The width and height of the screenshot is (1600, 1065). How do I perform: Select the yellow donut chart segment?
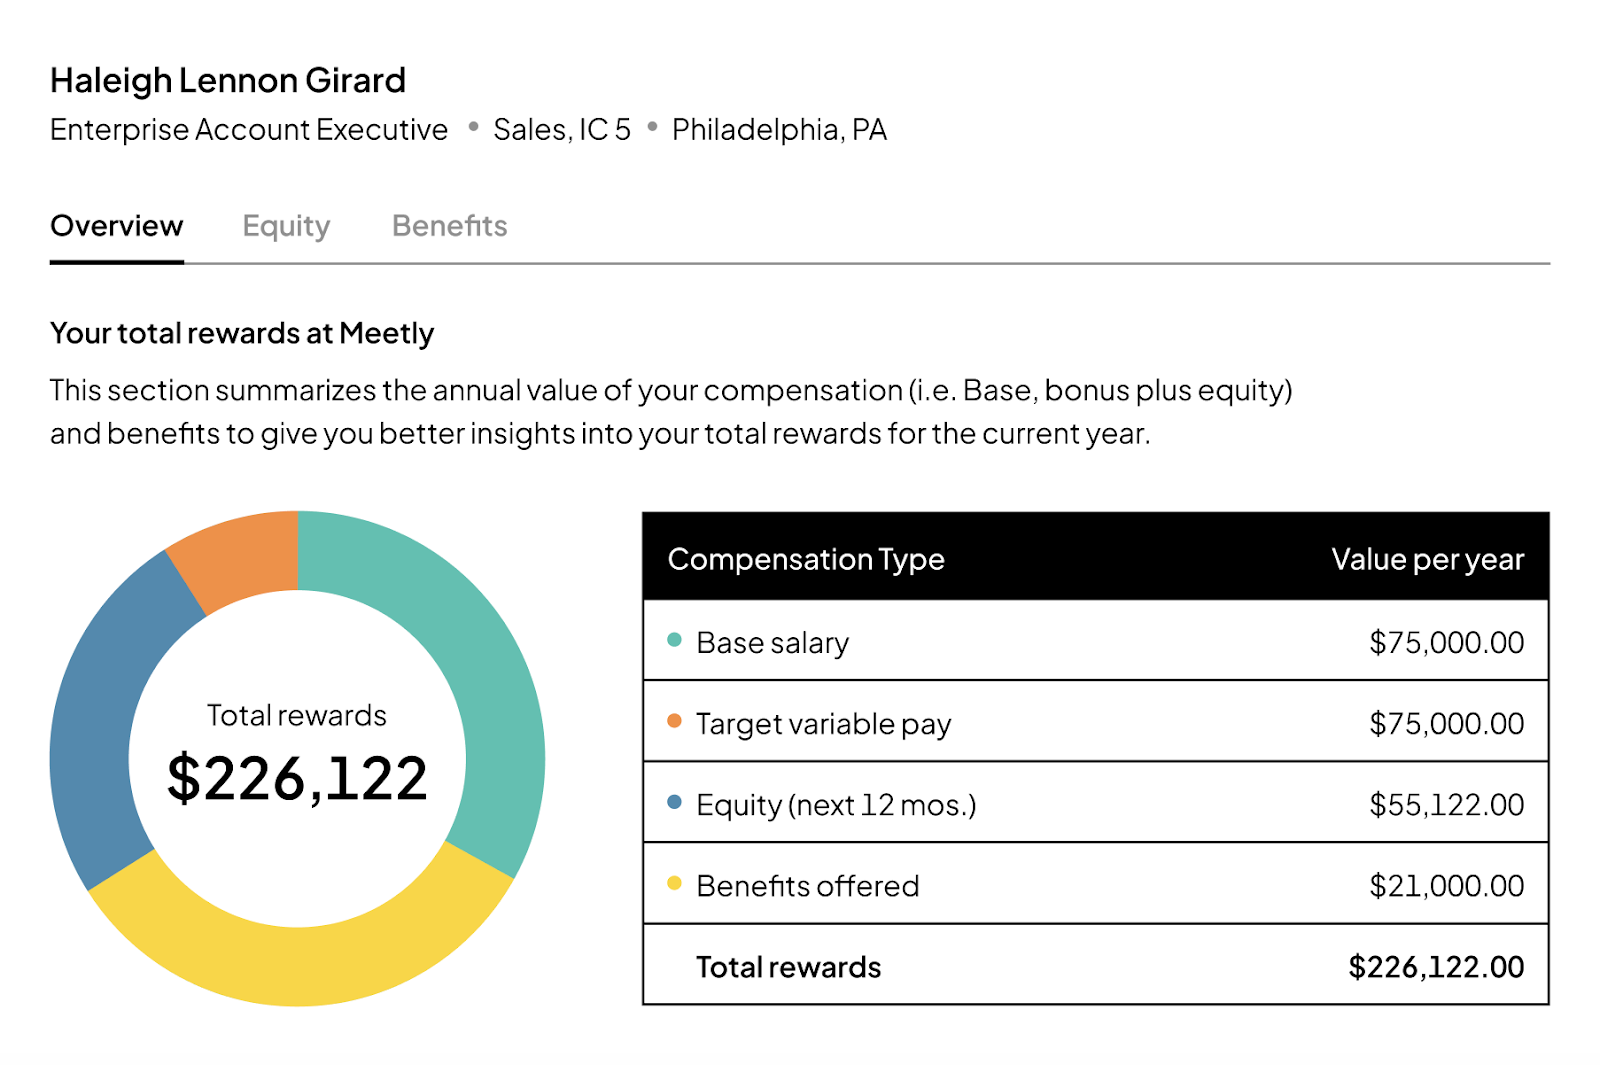click(x=300, y=965)
